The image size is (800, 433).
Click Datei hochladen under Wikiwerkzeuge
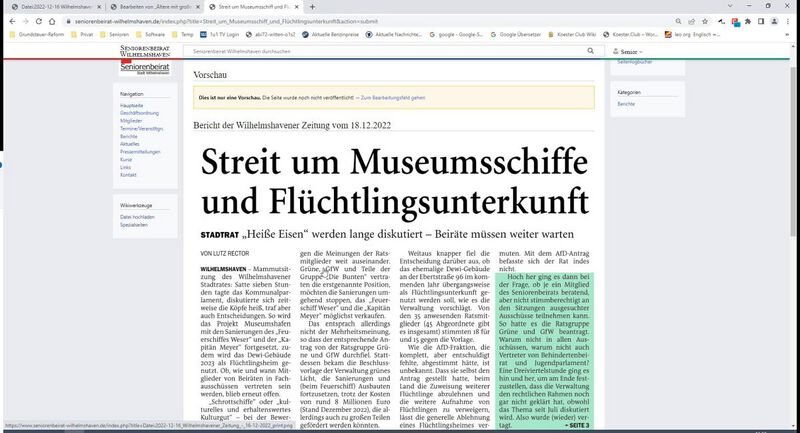tap(137, 217)
